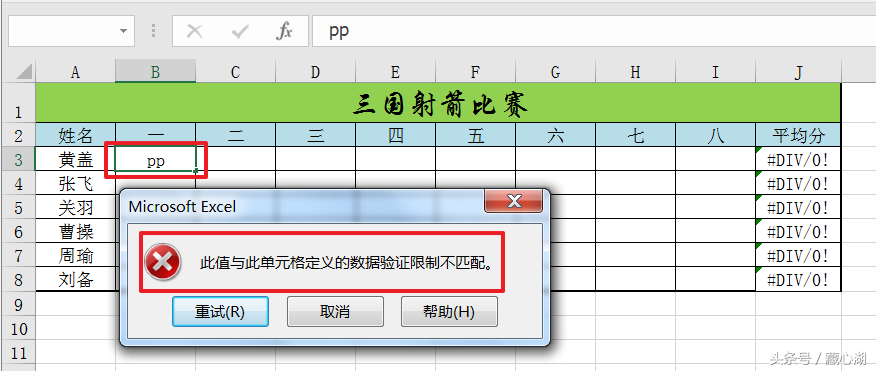Select row 4 header
Screen dimensions: 876x371
(x=18, y=183)
